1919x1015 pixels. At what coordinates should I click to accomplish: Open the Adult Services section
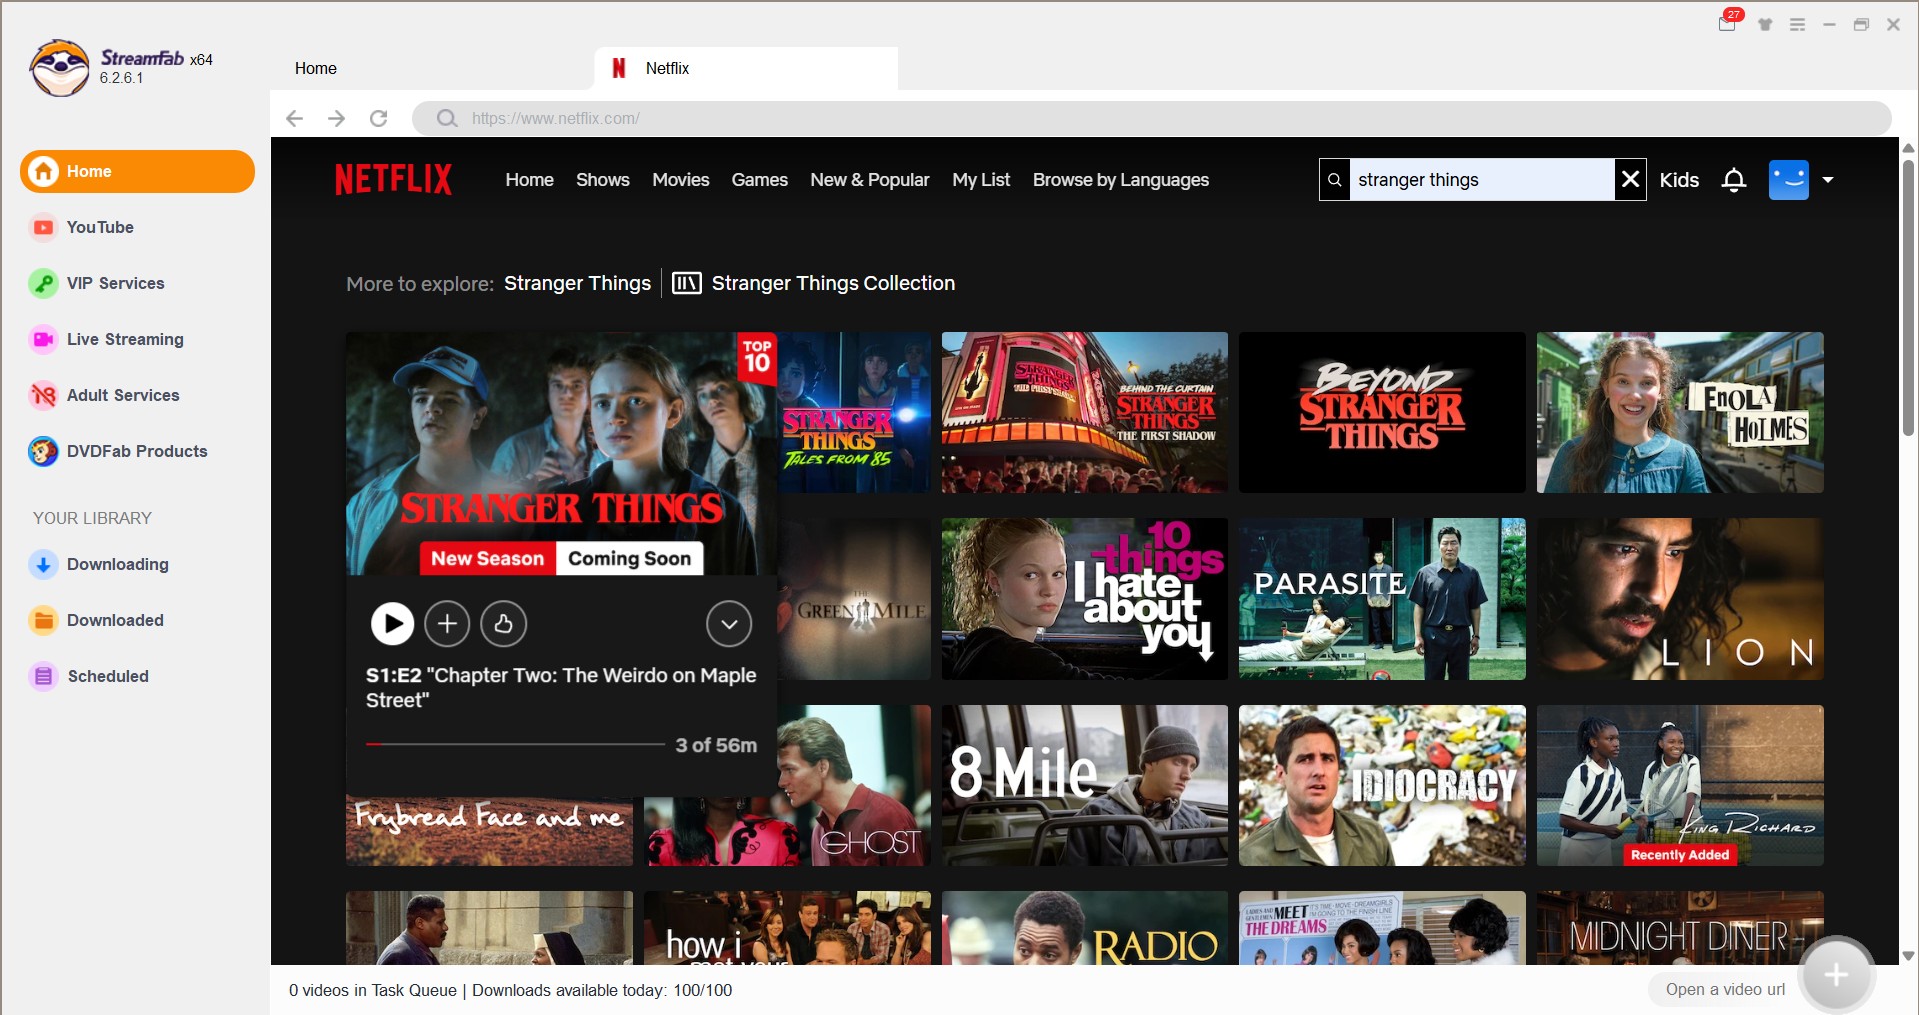tap(122, 395)
